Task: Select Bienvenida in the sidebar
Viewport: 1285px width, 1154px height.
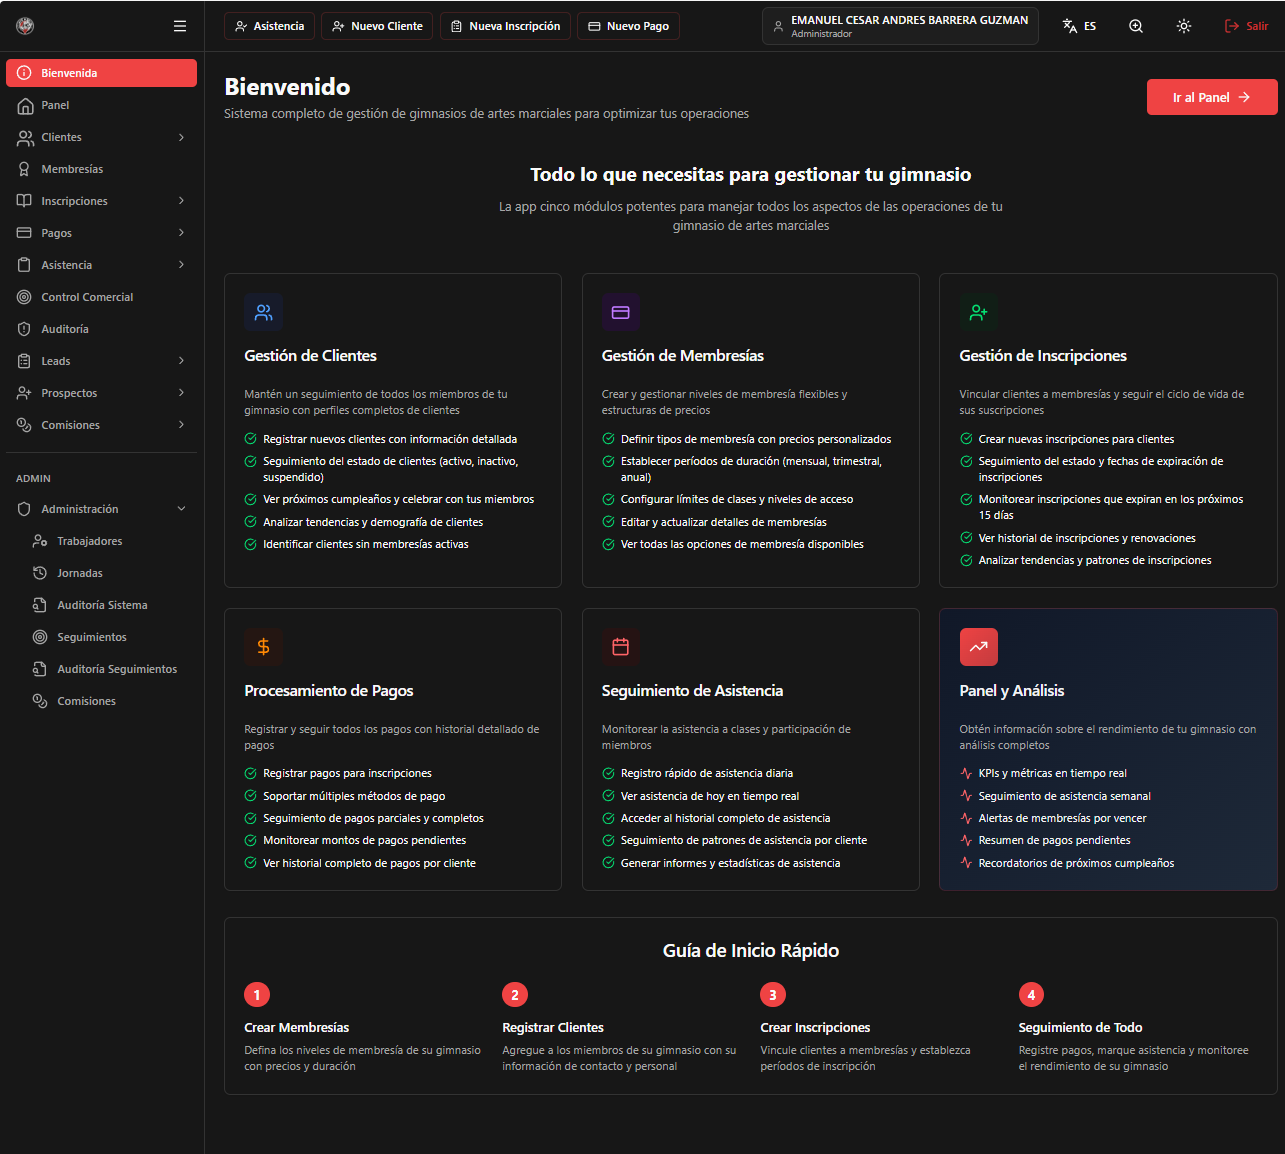Action: click(x=101, y=73)
